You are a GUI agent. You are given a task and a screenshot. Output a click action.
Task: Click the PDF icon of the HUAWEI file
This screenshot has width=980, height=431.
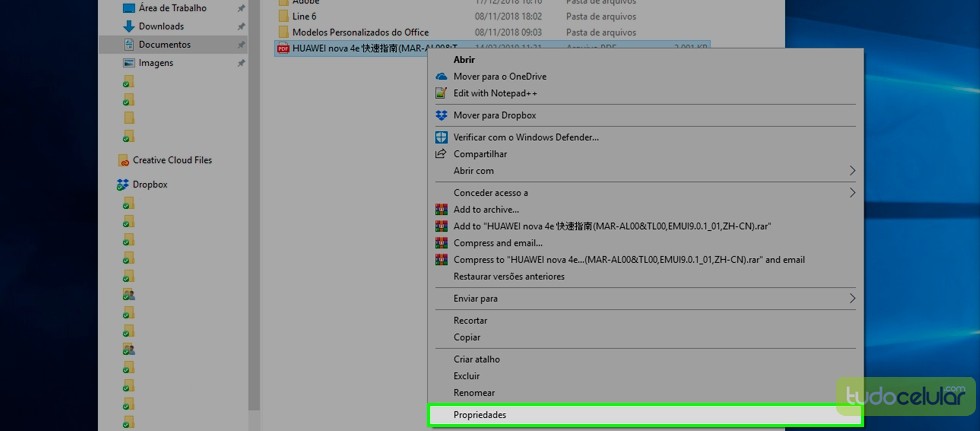(x=282, y=48)
